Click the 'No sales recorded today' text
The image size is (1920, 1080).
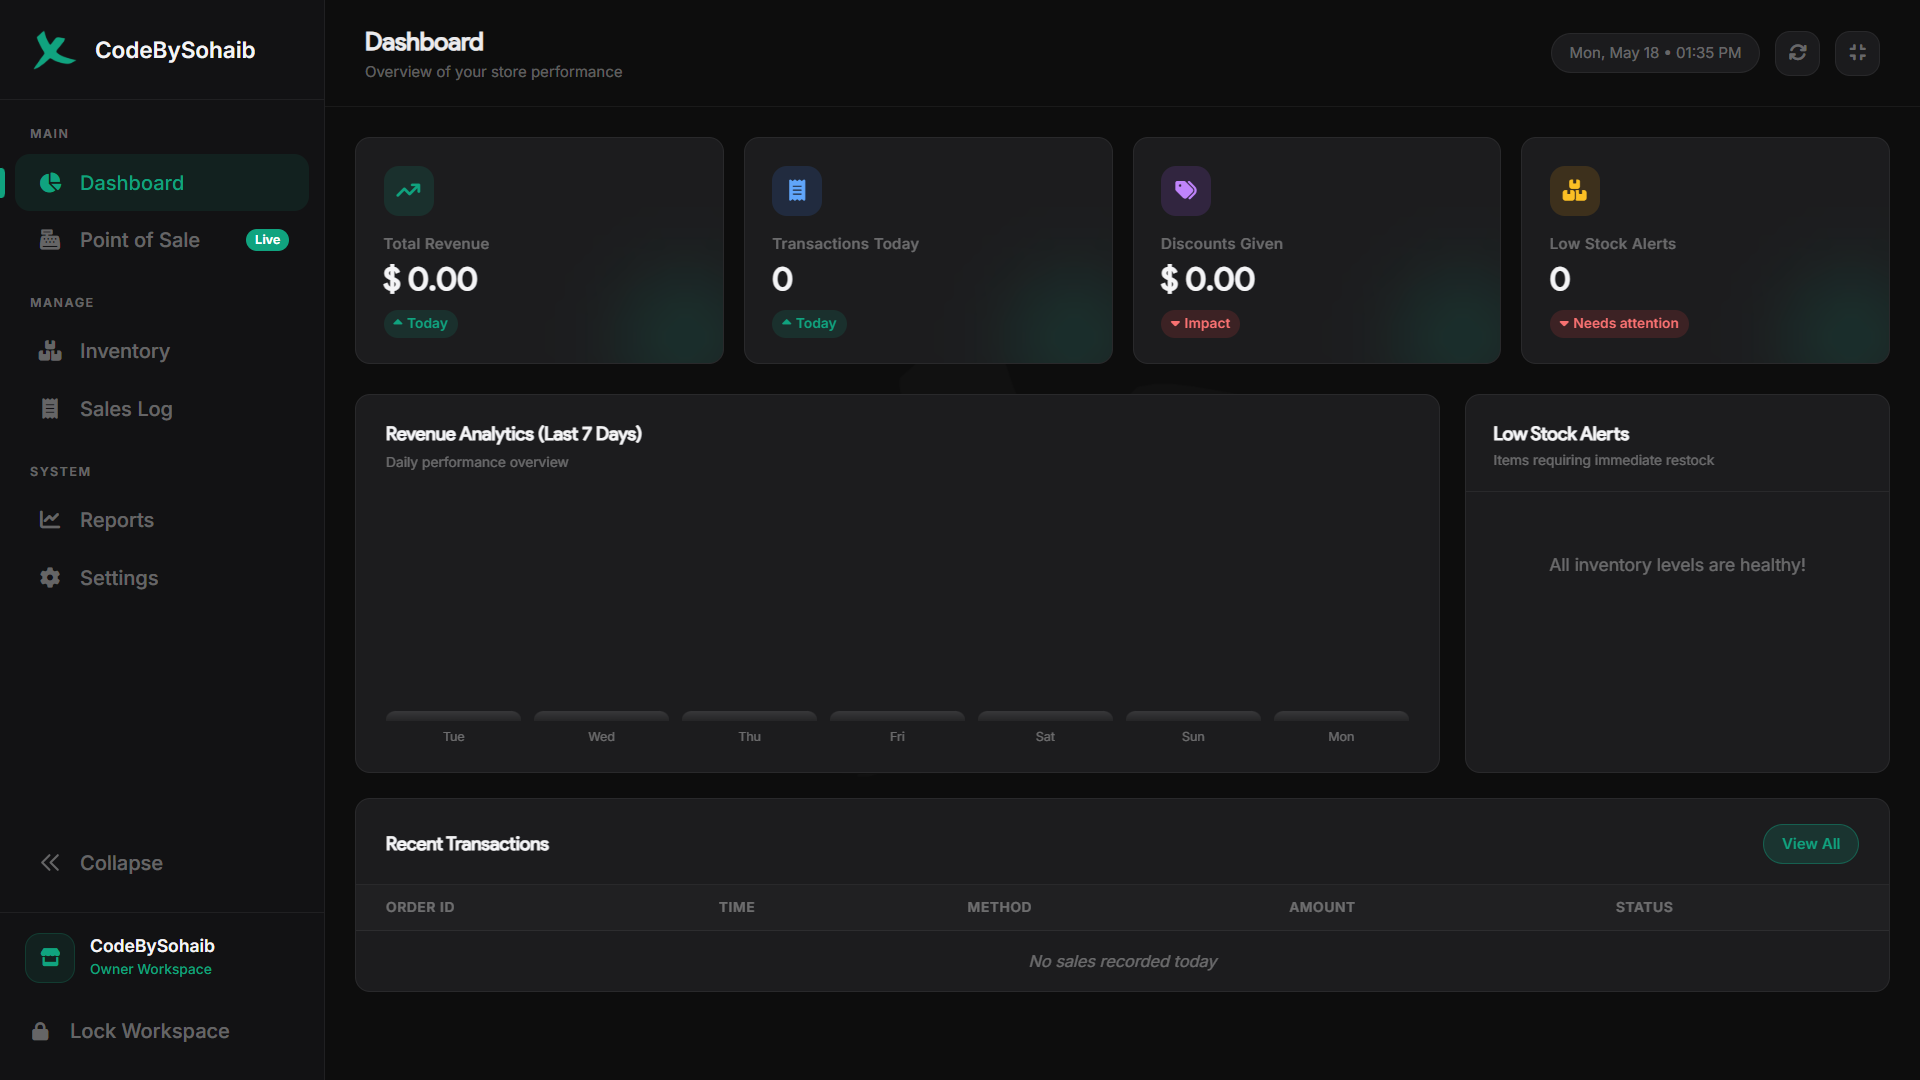coord(1123,961)
